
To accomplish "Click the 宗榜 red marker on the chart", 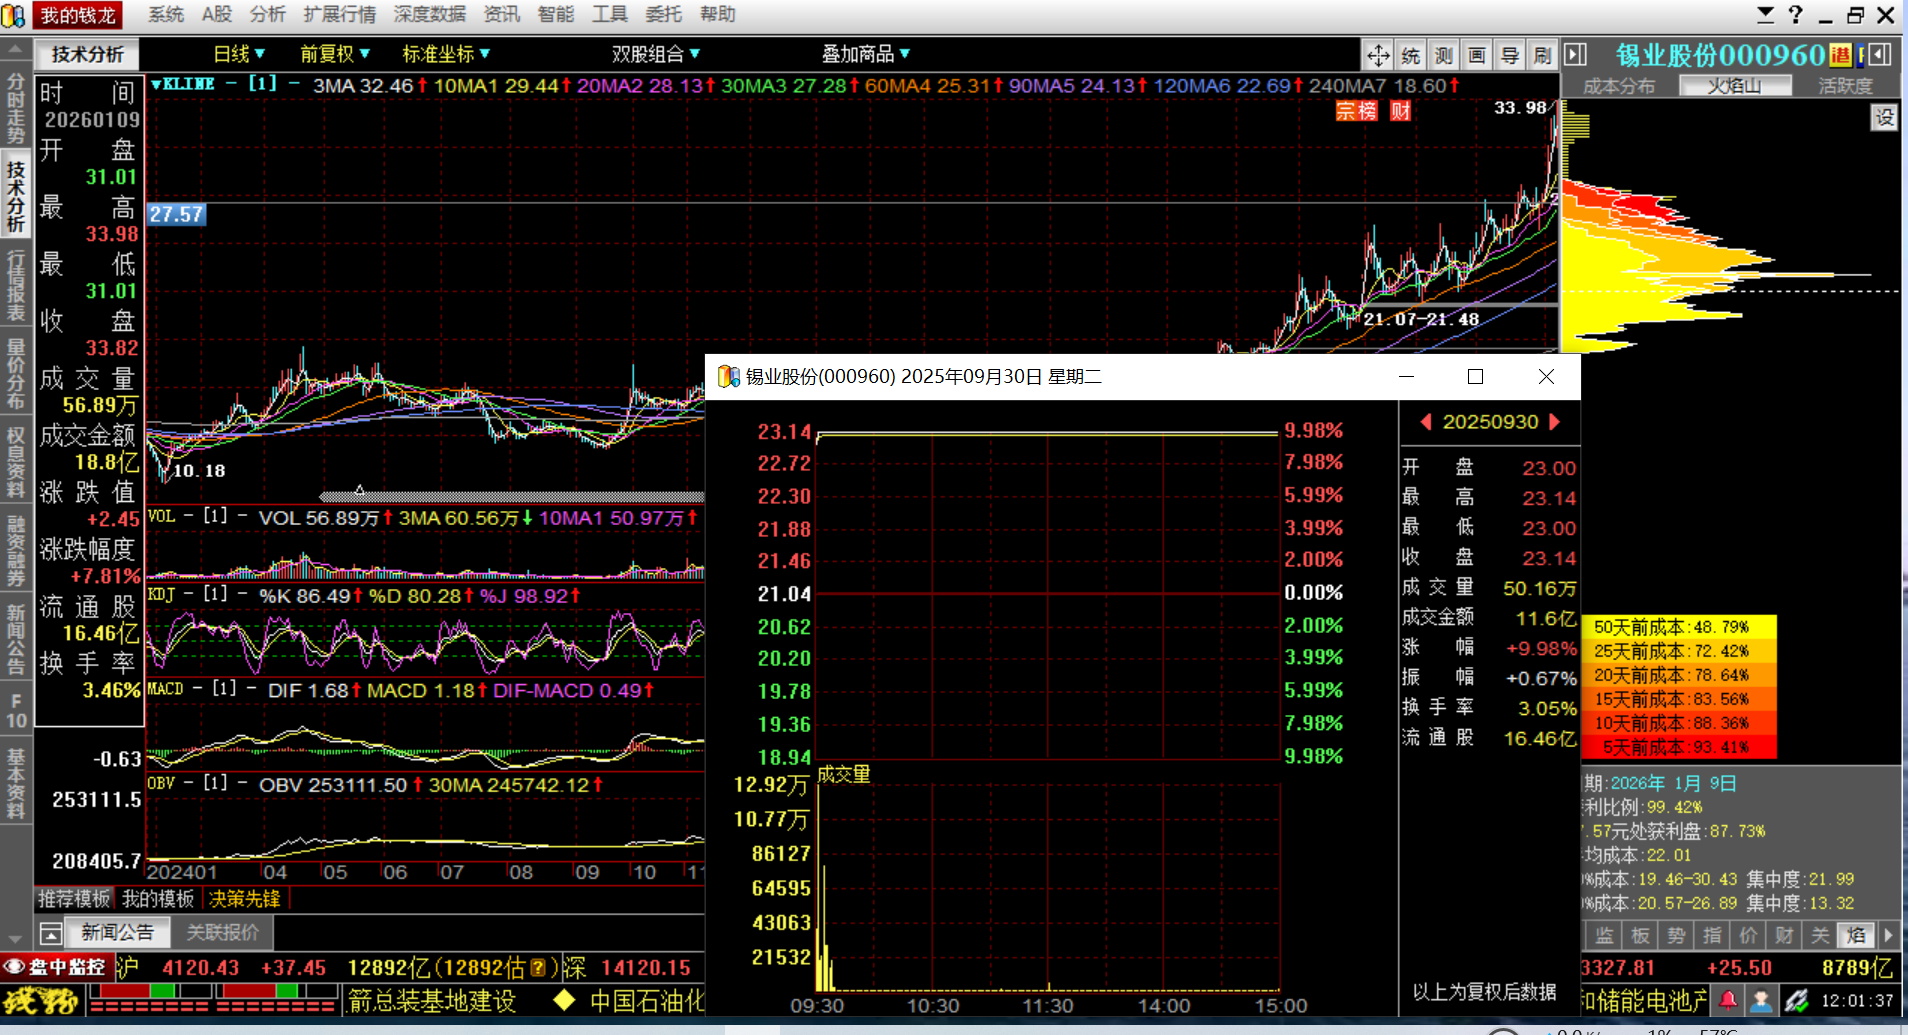I will 1357,111.
